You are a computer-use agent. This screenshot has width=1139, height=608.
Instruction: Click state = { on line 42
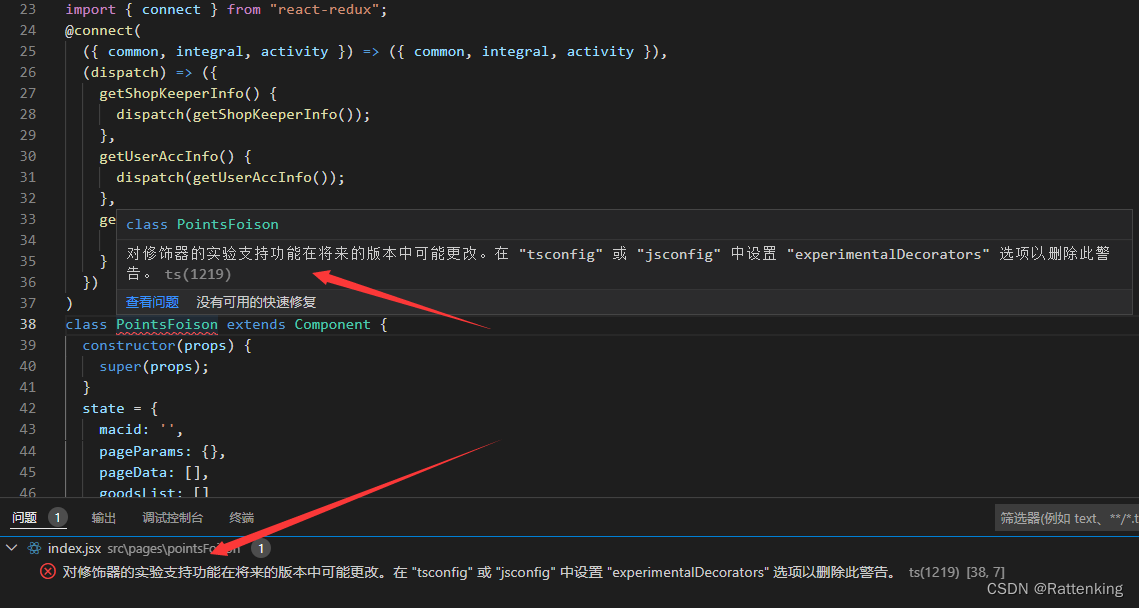click(121, 408)
